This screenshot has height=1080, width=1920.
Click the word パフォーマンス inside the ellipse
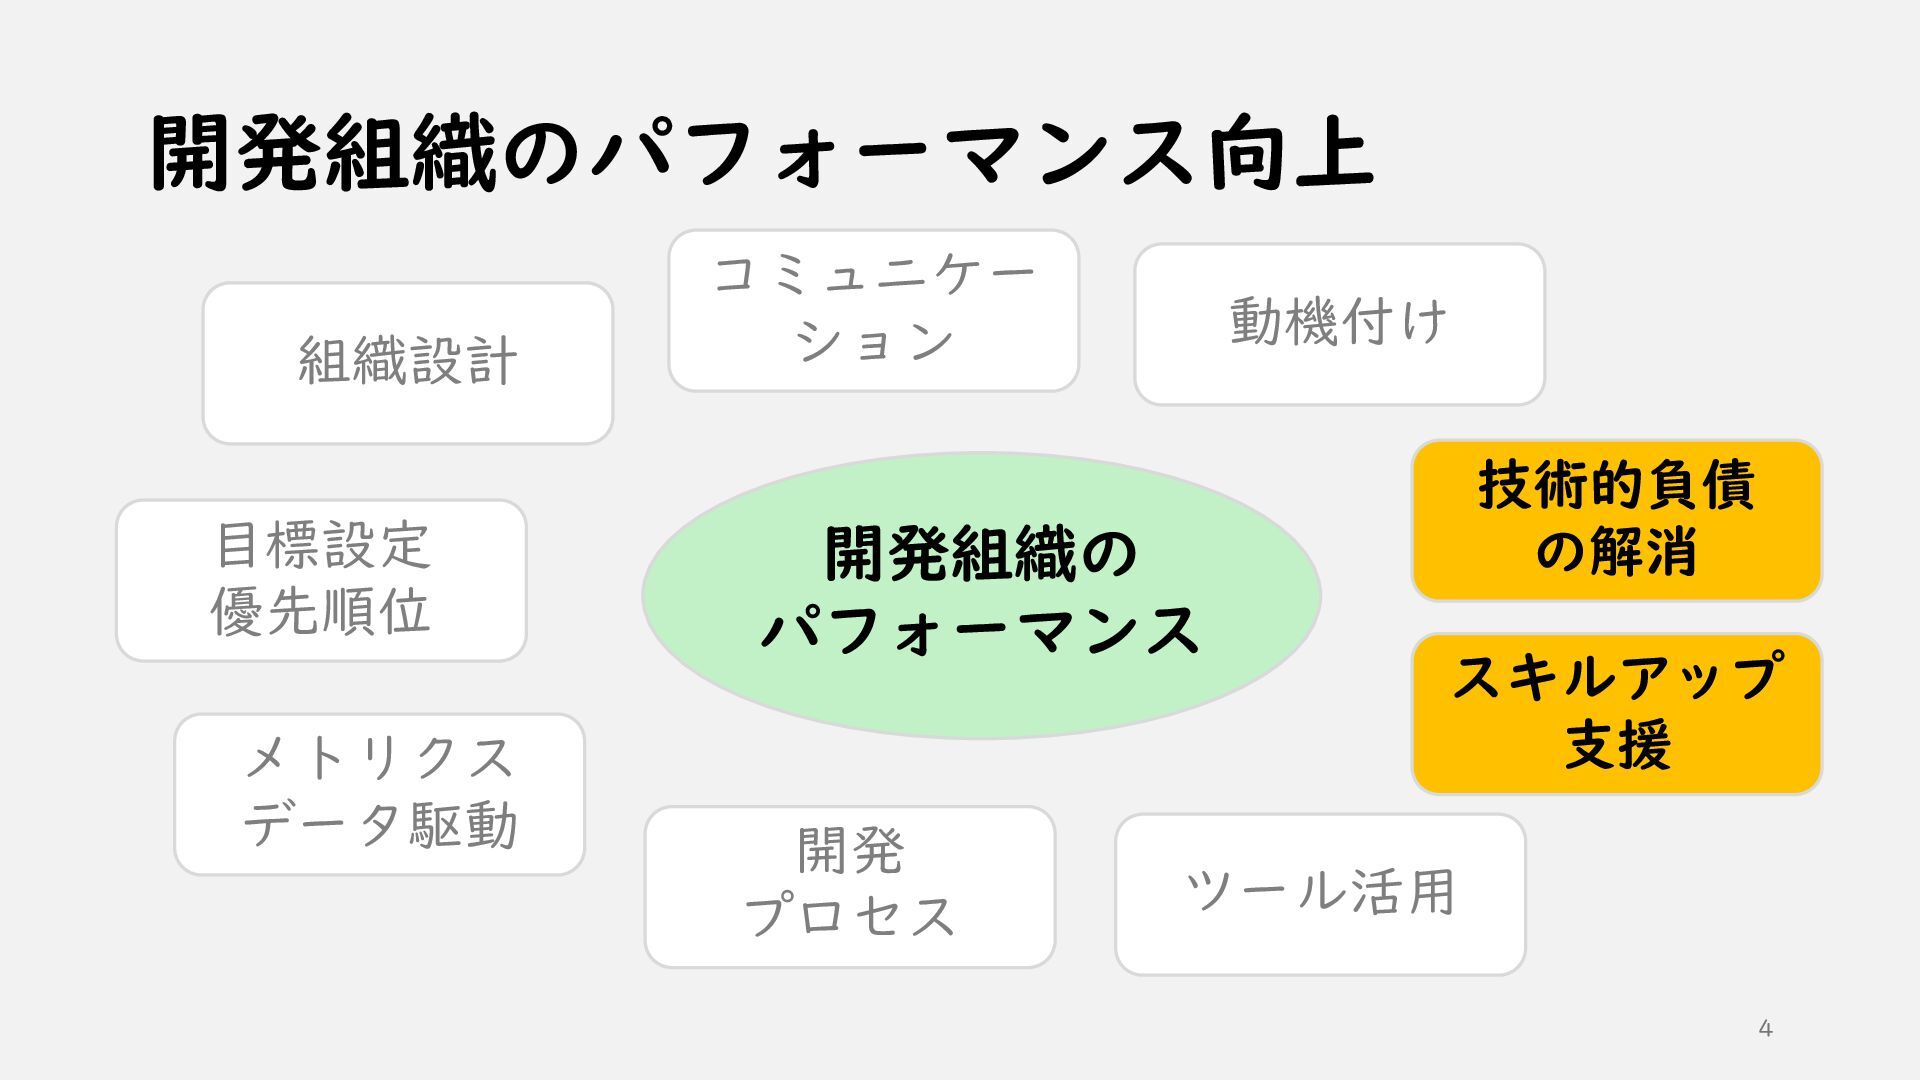tap(982, 630)
